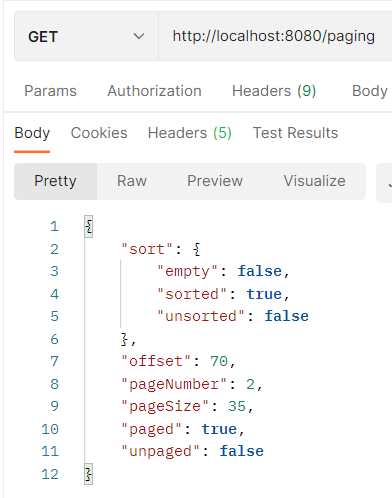Select the response Body tab
This screenshot has height=498, width=392.
[x=32, y=133]
